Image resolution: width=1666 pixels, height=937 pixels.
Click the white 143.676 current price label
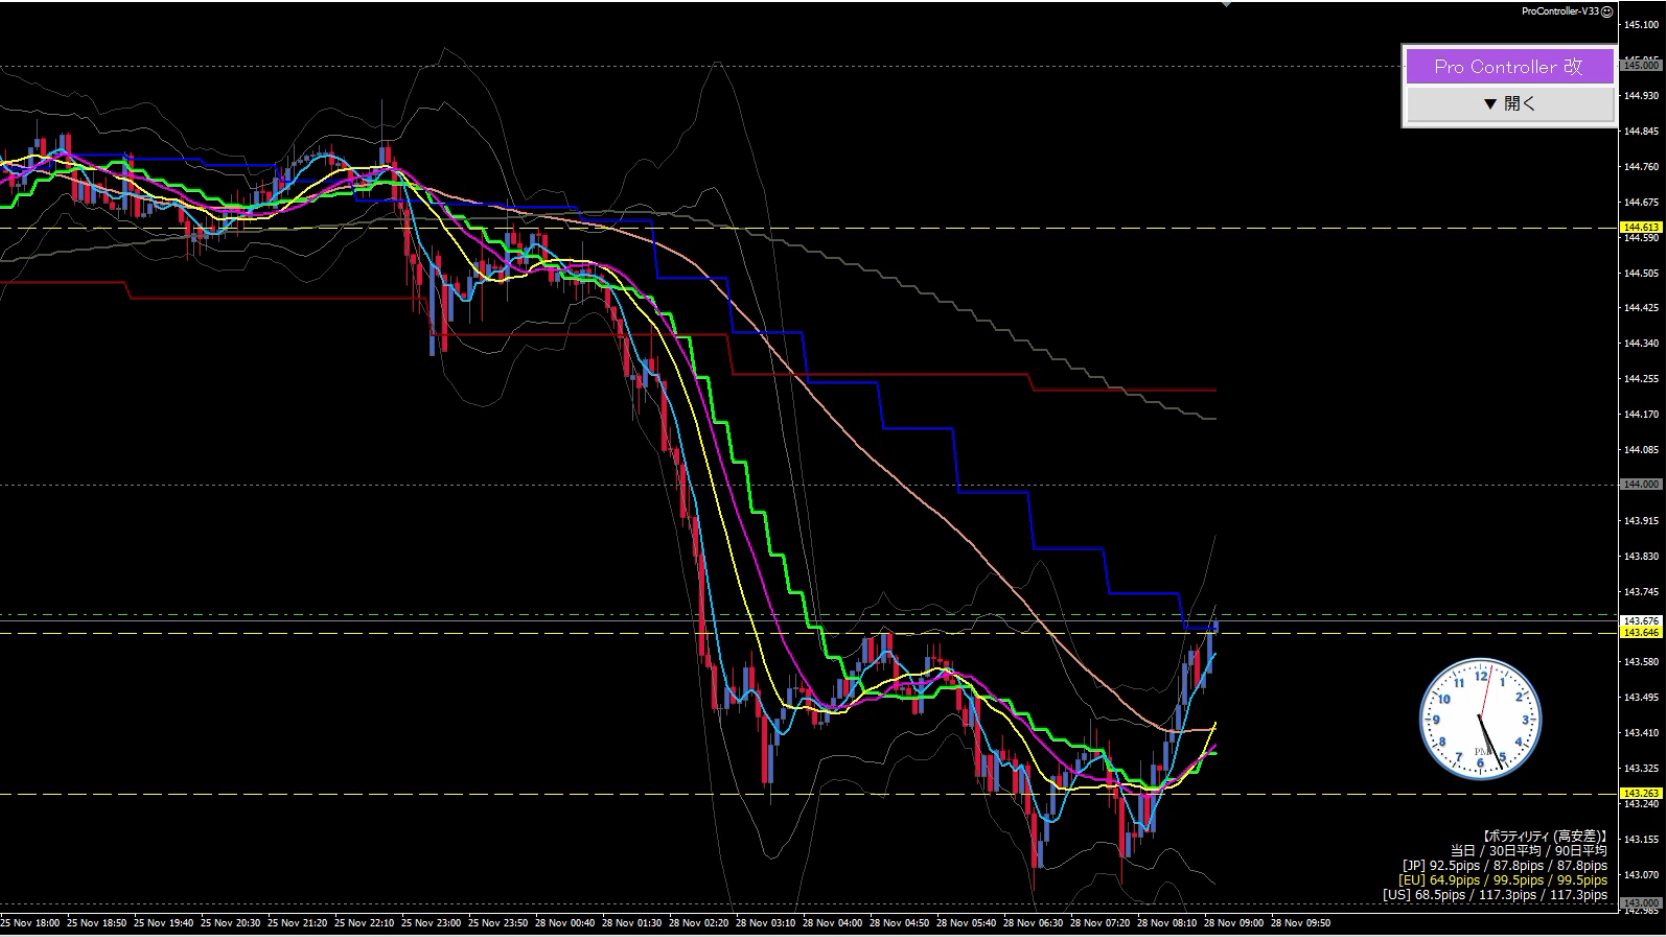[x=1641, y=621]
